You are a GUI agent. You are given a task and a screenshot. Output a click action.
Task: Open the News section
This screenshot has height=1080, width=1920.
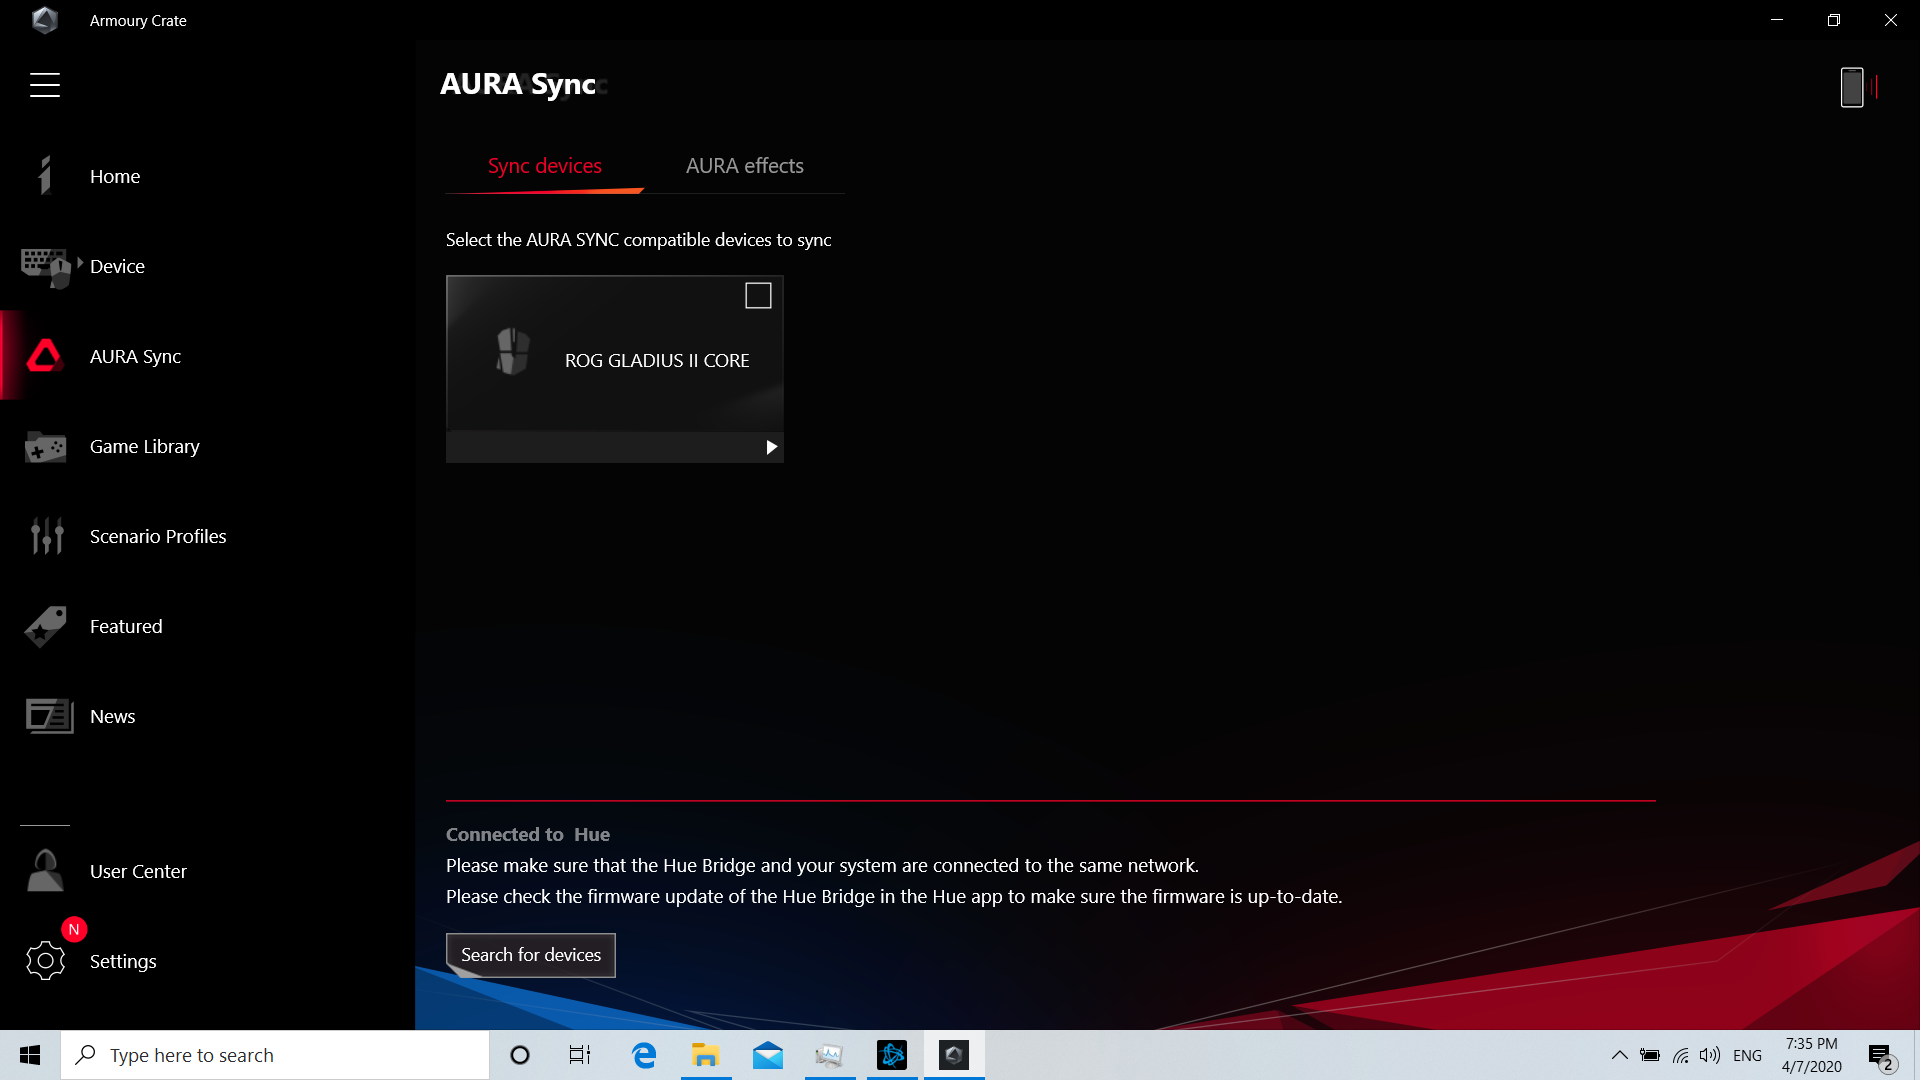click(112, 716)
